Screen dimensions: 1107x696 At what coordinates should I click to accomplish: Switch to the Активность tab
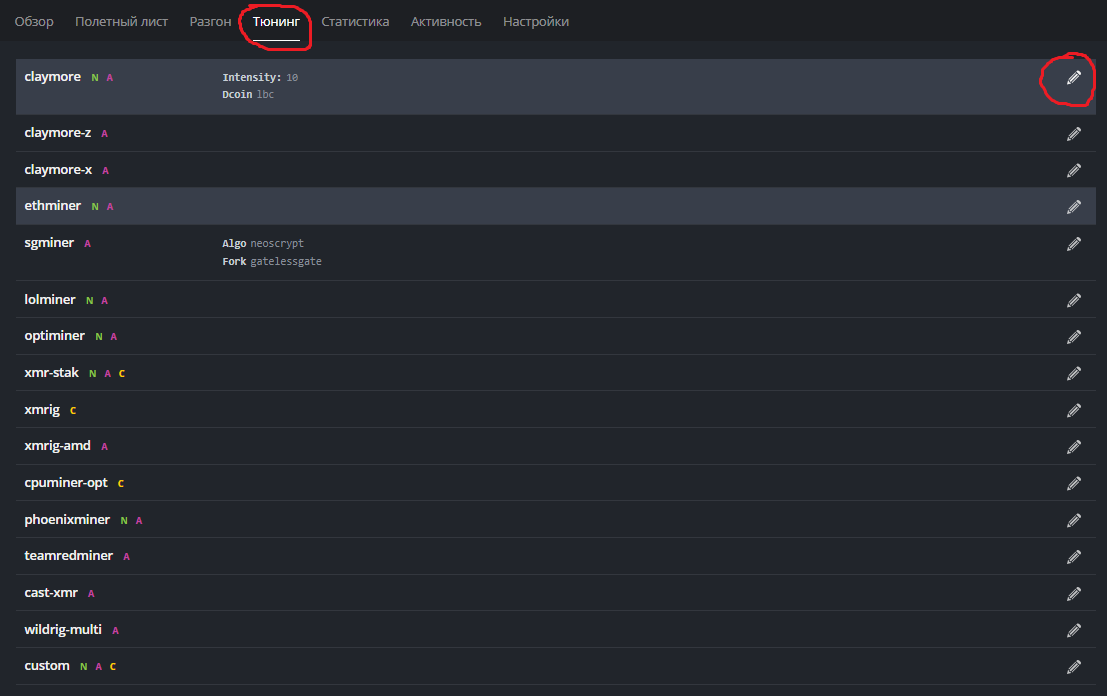click(x=446, y=22)
